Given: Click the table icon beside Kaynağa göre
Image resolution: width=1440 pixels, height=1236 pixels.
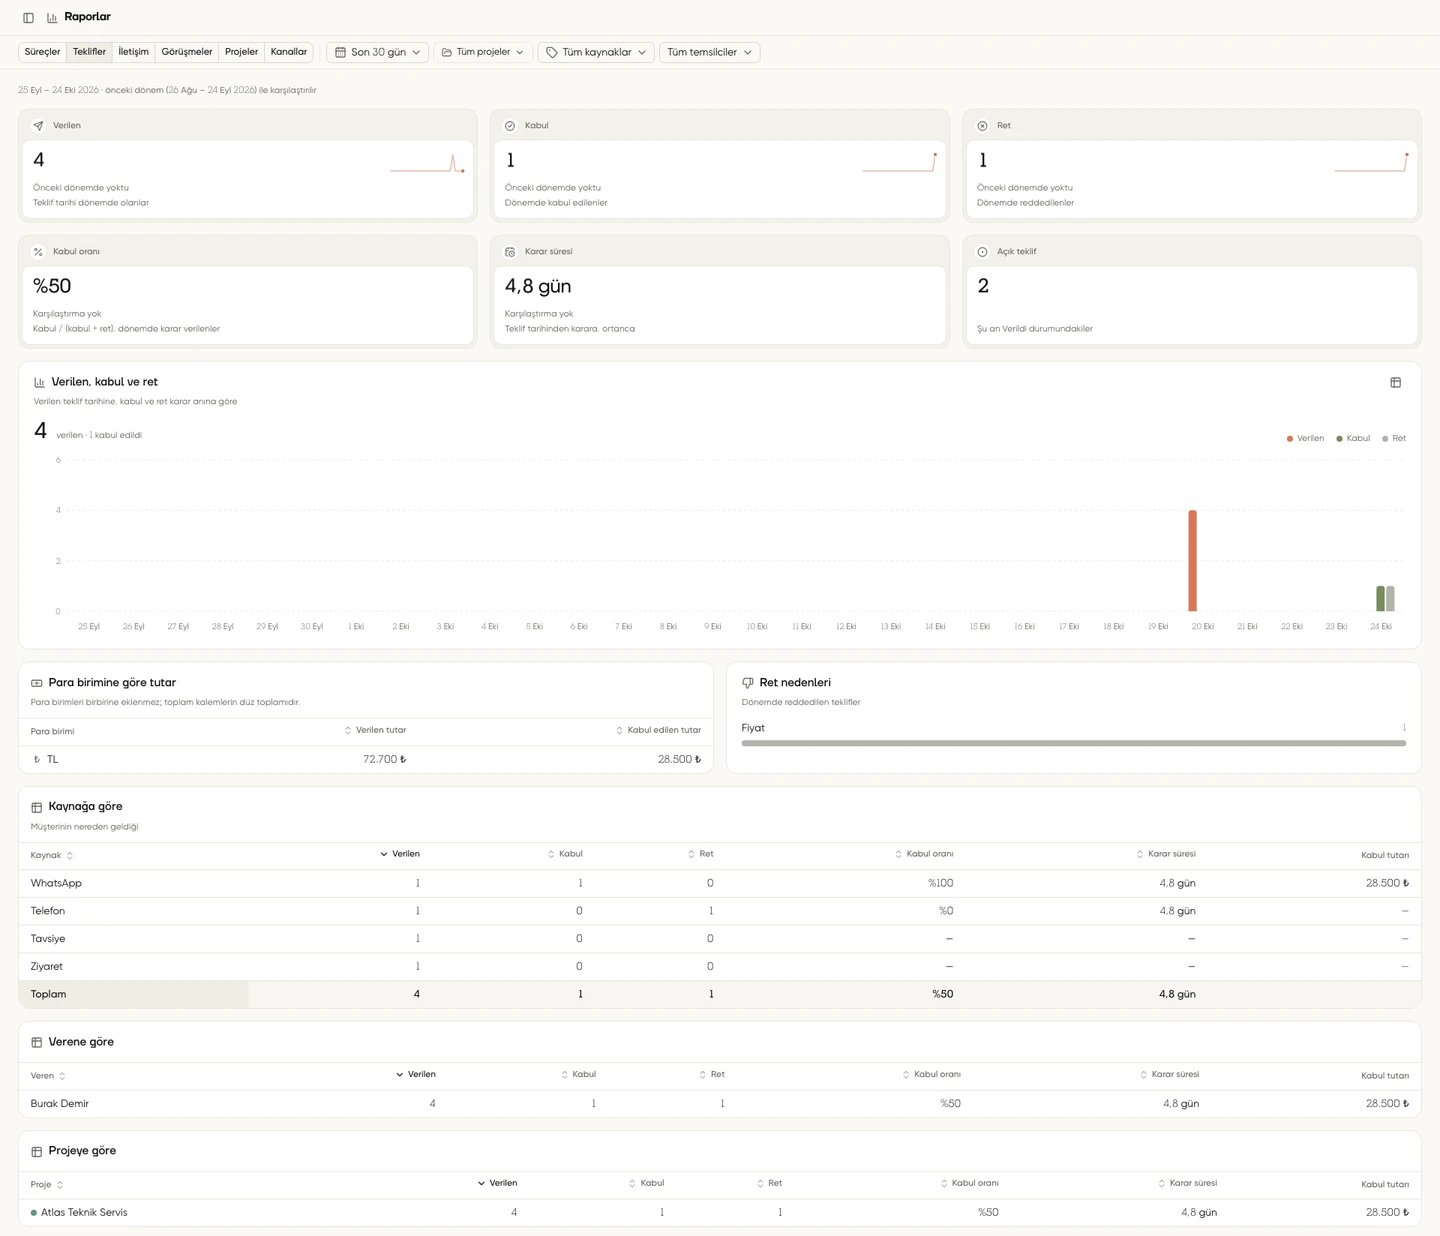Looking at the screenshot, I should coord(37,807).
